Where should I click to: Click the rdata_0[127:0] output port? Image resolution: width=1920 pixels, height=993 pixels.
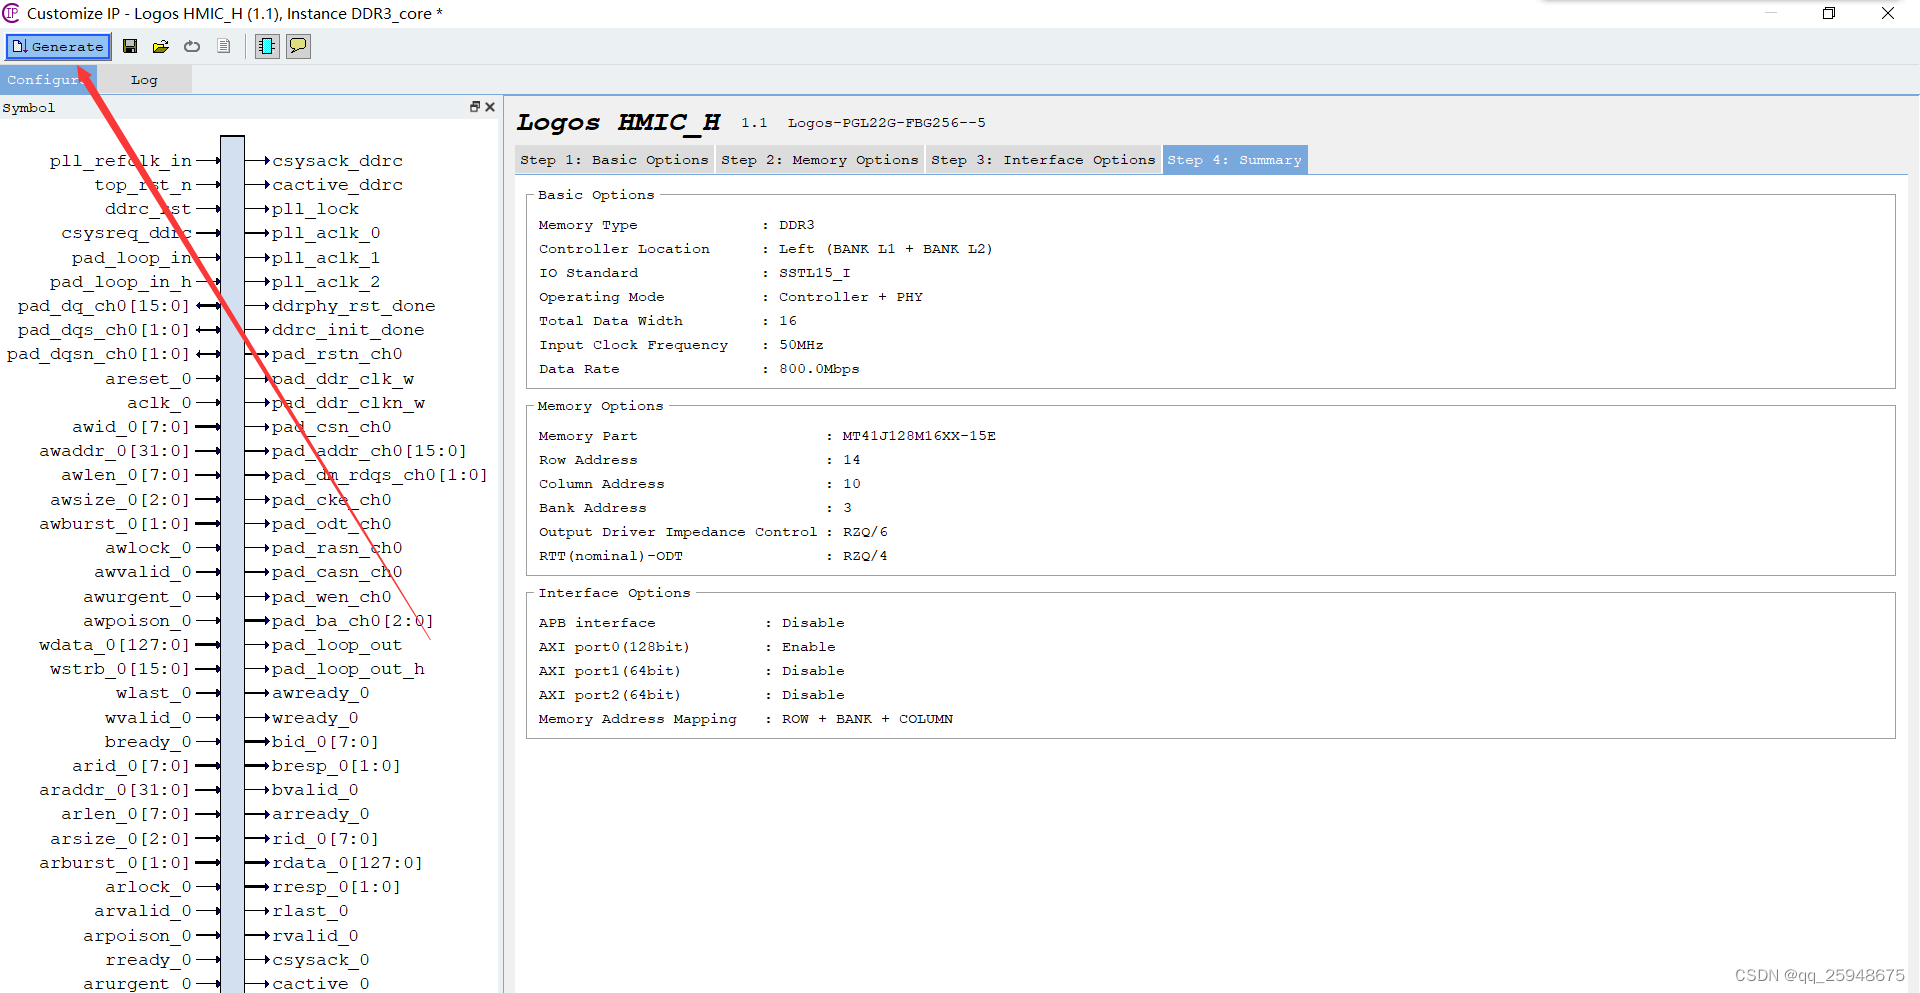347,863
